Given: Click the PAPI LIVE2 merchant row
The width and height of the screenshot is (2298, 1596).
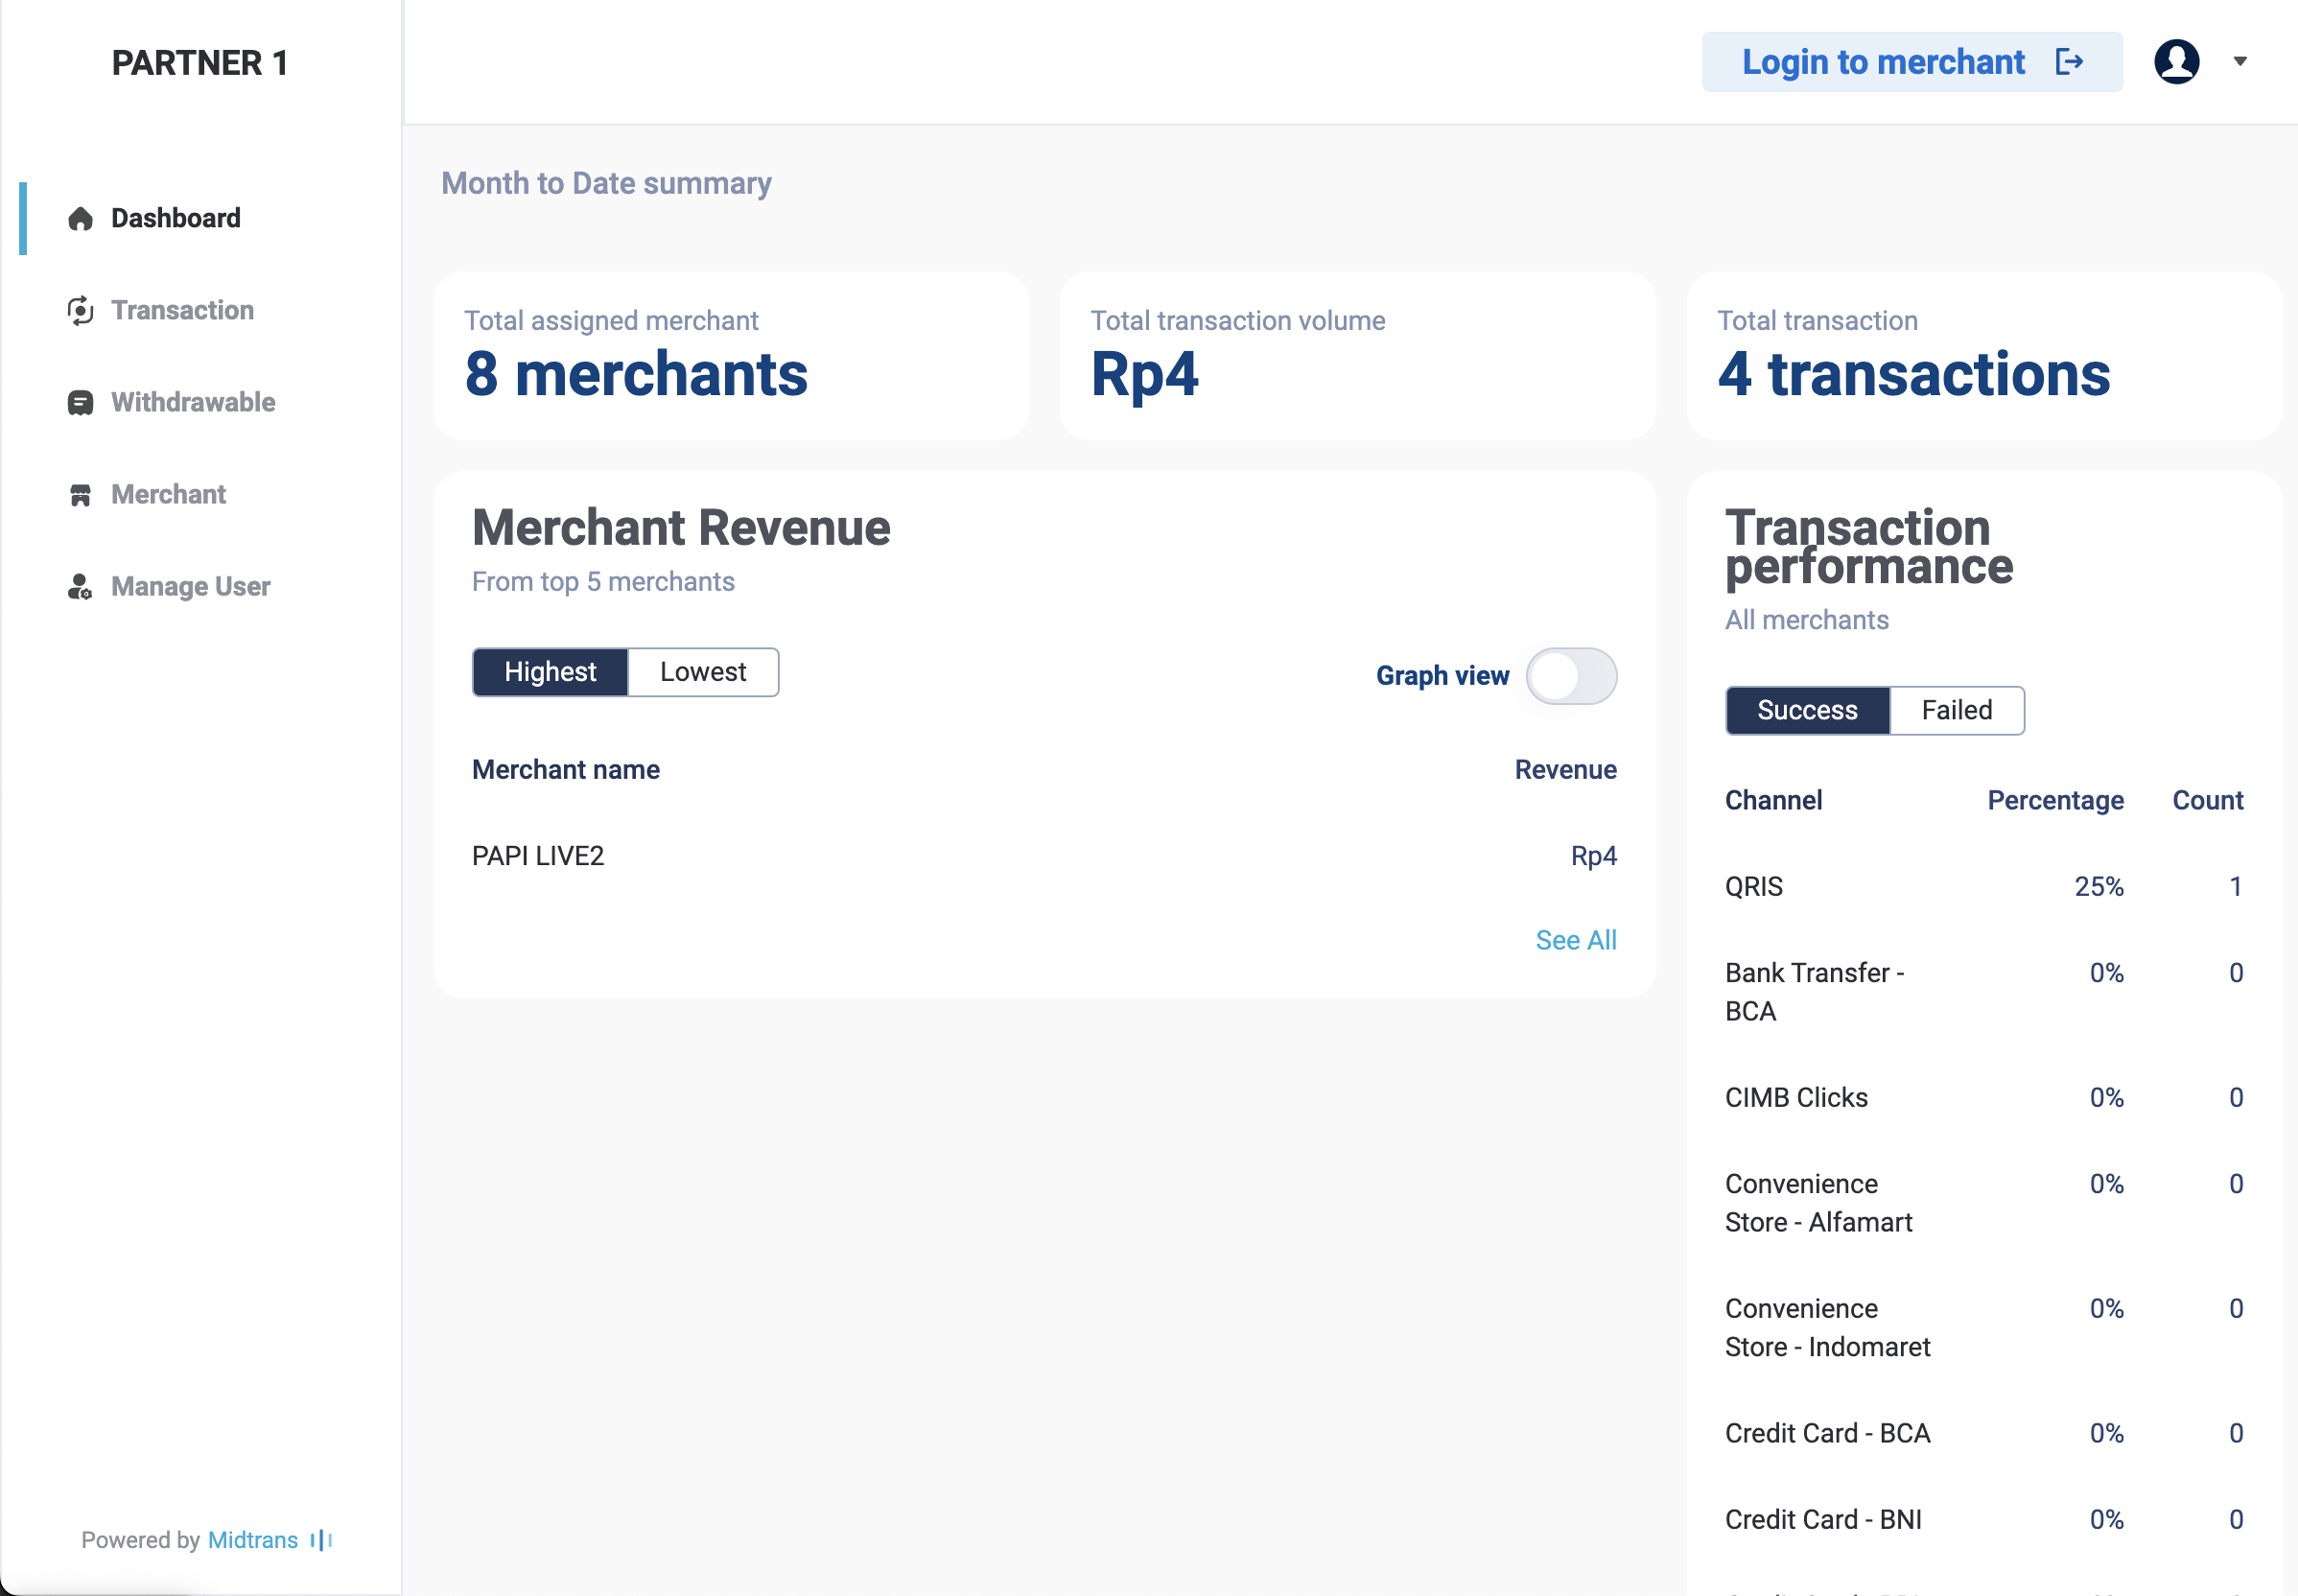Looking at the screenshot, I should [538, 856].
